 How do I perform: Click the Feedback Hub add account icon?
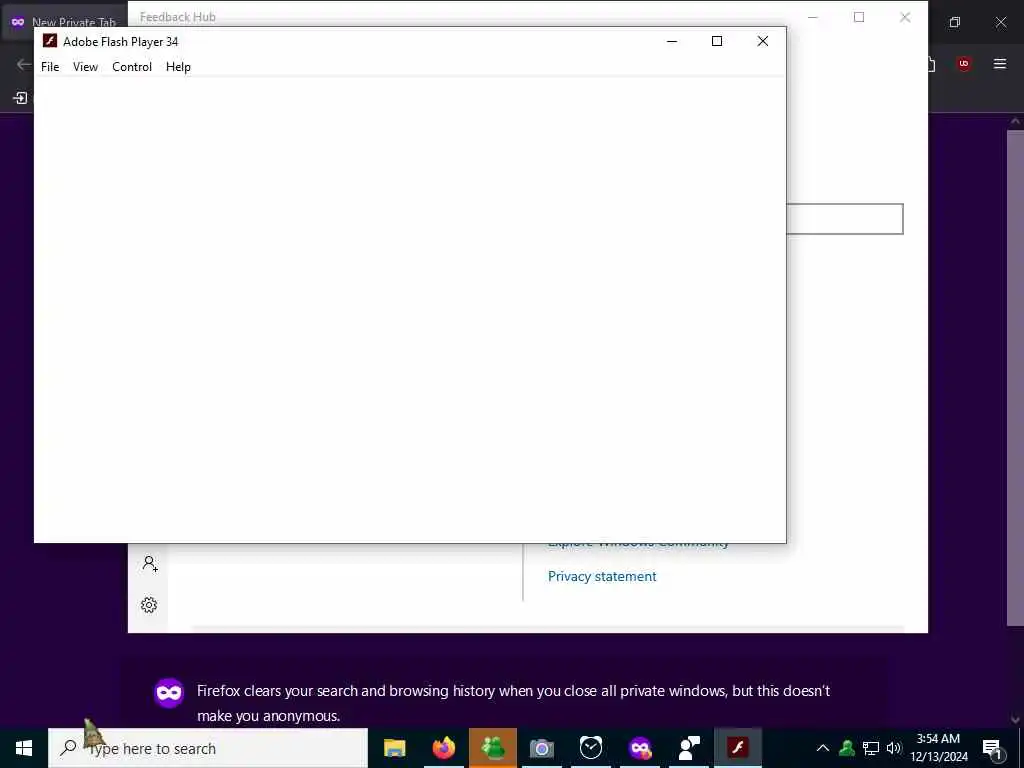pyautogui.click(x=150, y=564)
